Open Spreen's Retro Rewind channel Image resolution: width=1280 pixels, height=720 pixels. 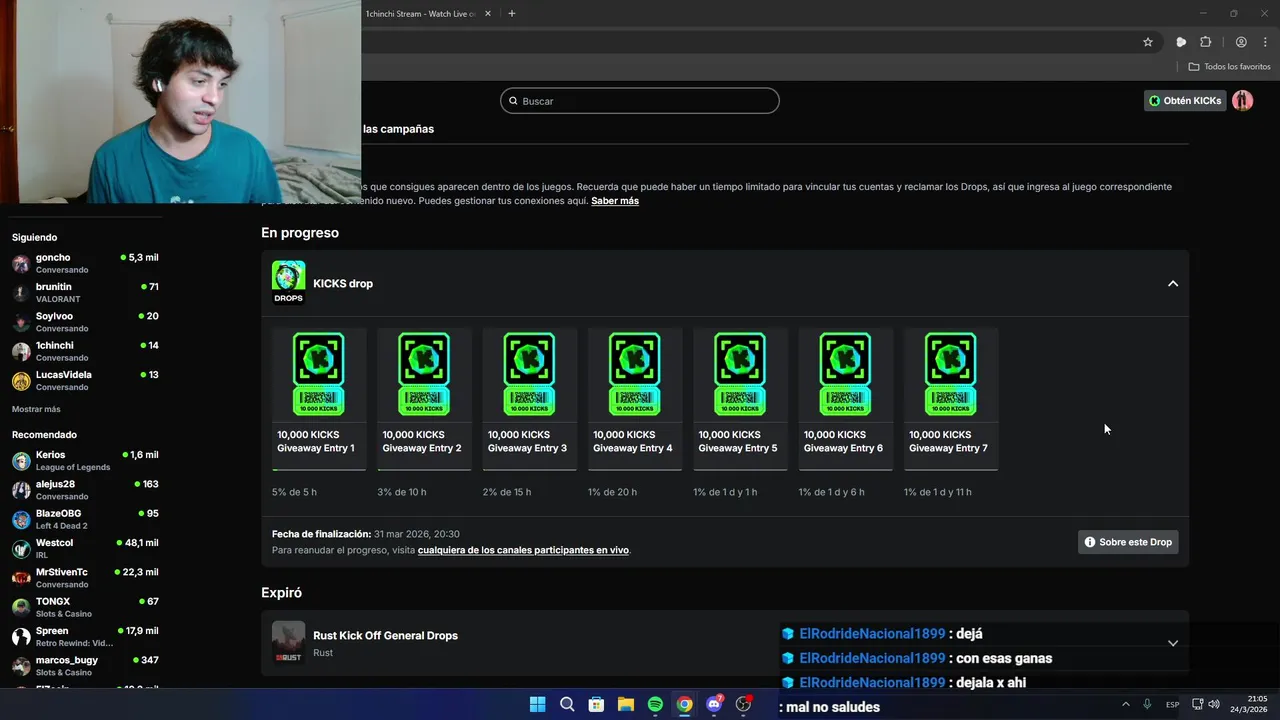click(x=85, y=636)
